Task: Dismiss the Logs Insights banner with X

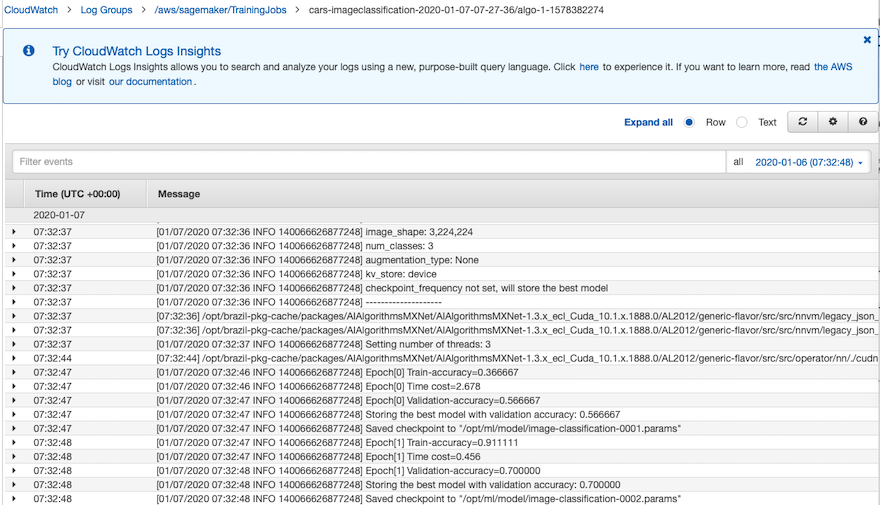Action: click(x=867, y=40)
